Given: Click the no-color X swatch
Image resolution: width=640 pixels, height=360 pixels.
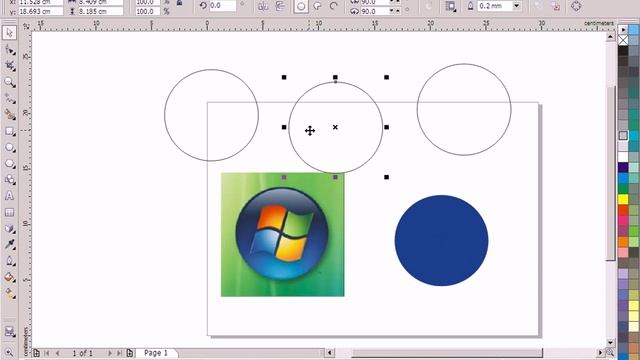Looking at the screenshot, I should pyautogui.click(x=623, y=40).
